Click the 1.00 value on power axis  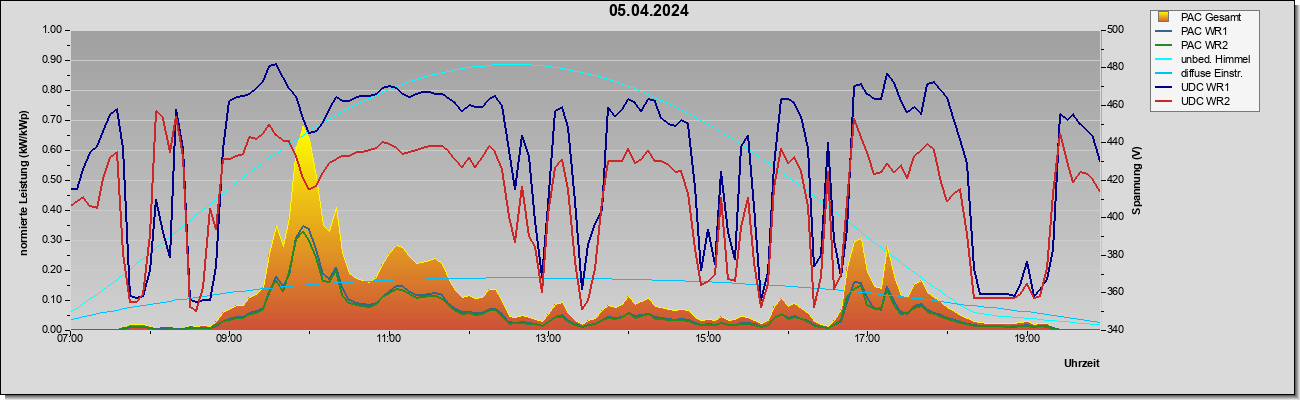click(x=50, y=30)
